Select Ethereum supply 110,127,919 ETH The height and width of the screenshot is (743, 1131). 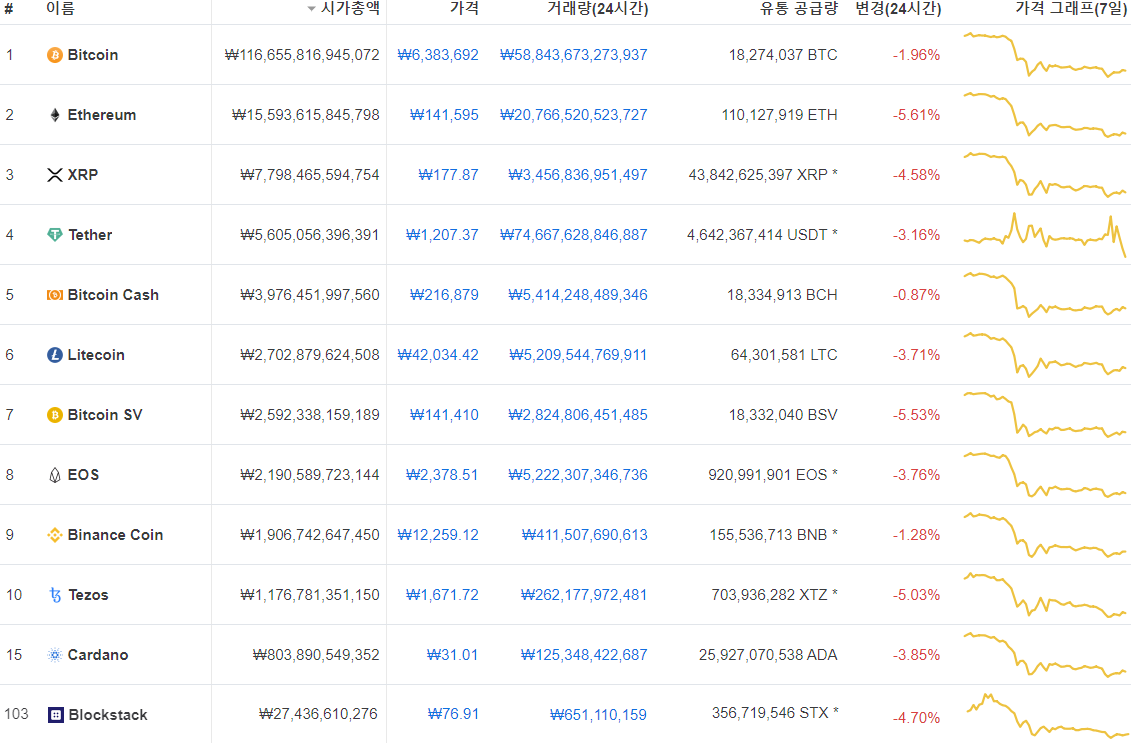pos(779,115)
